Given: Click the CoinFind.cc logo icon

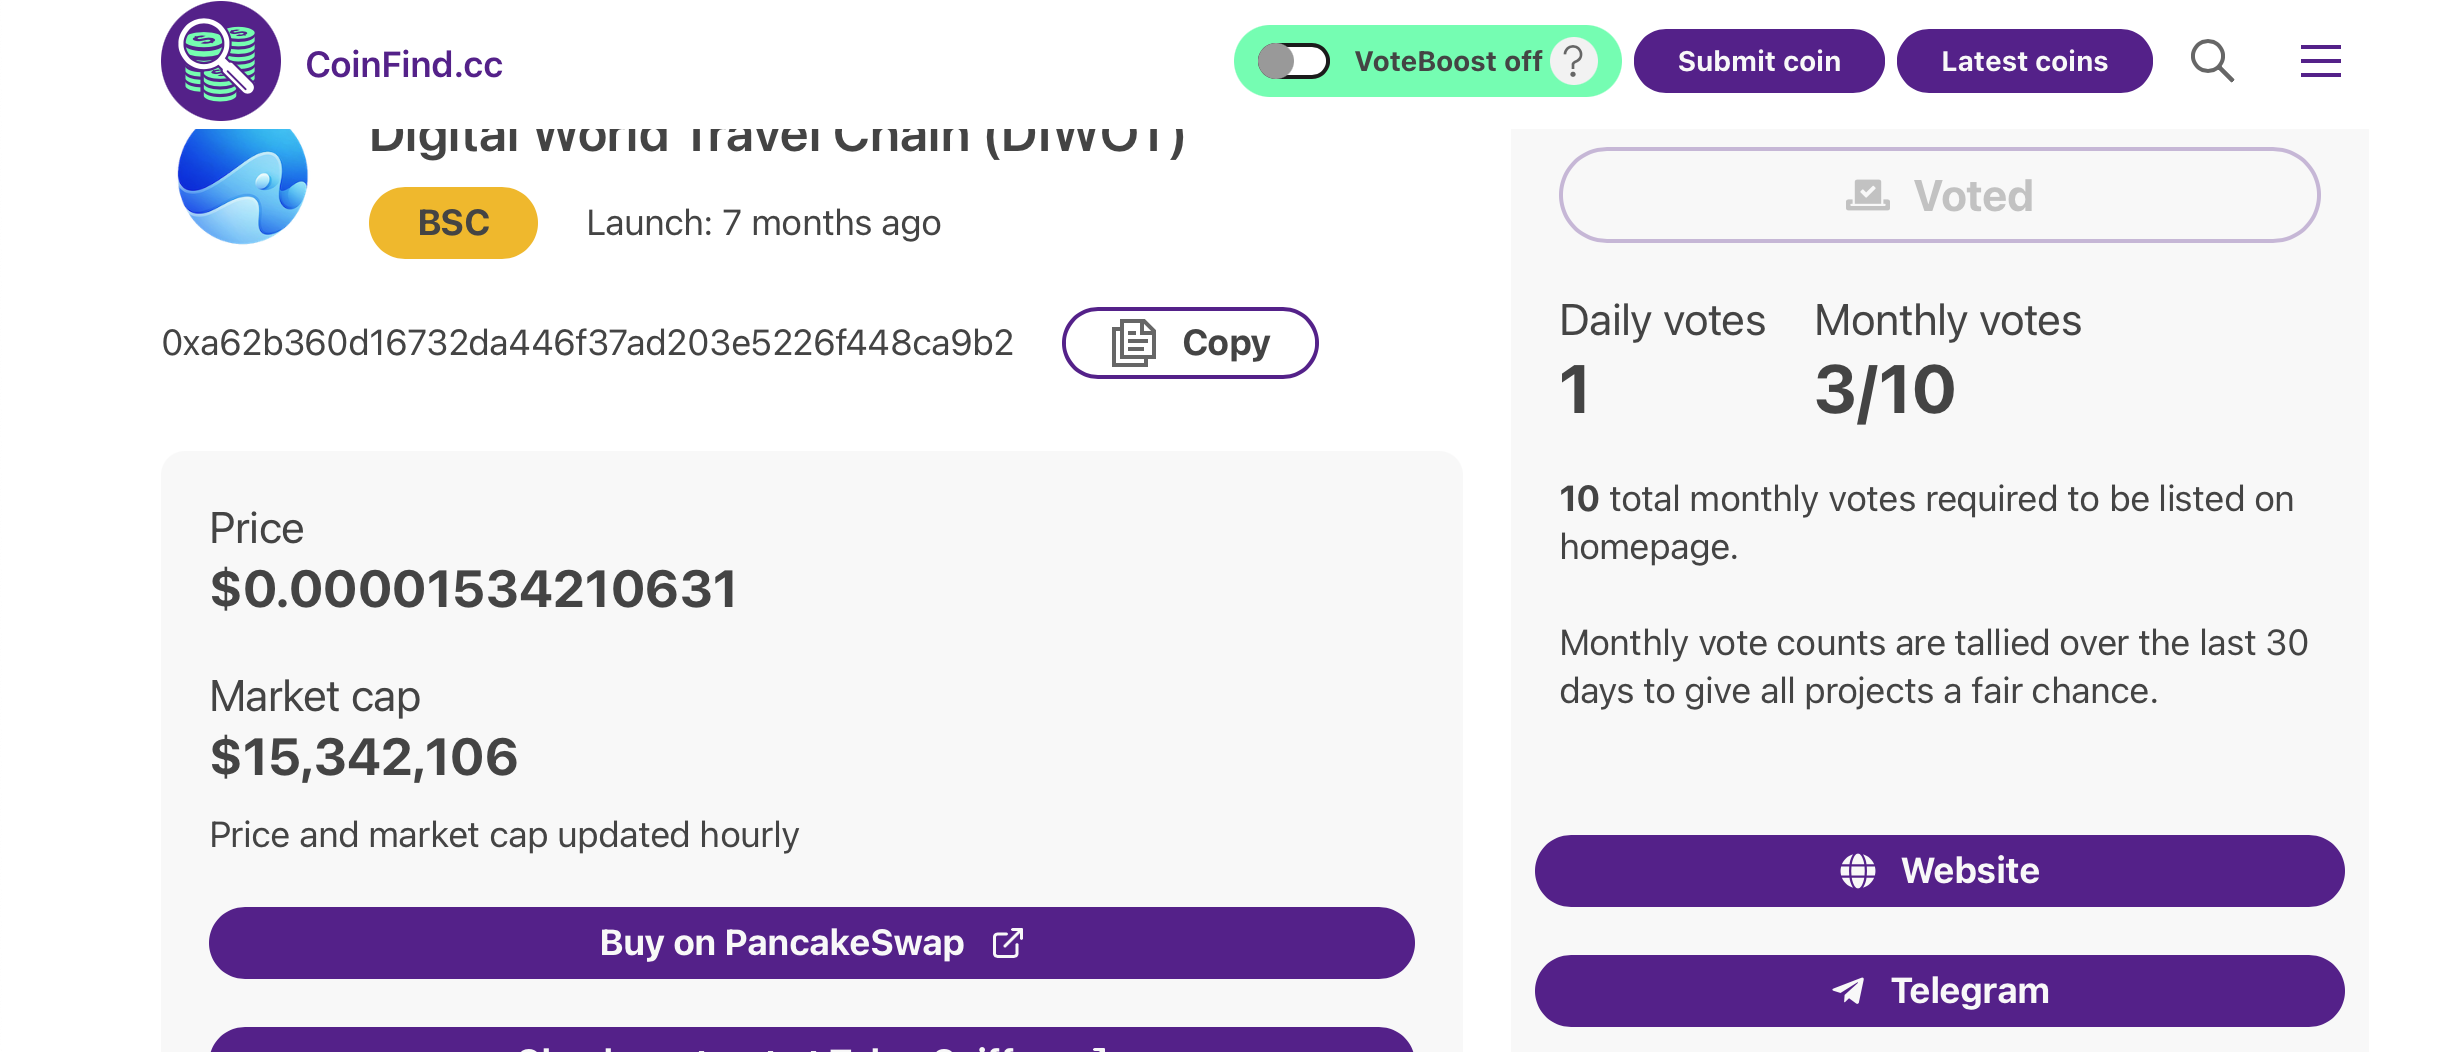Looking at the screenshot, I should (x=221, y=61).
